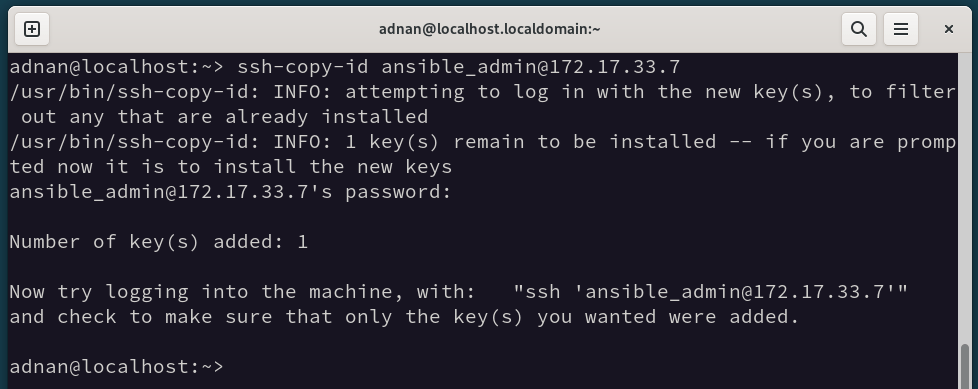Screen dimensions: 978x389
Task: Click the 'attempting to log in' INFO line
Action: (482, 92)
